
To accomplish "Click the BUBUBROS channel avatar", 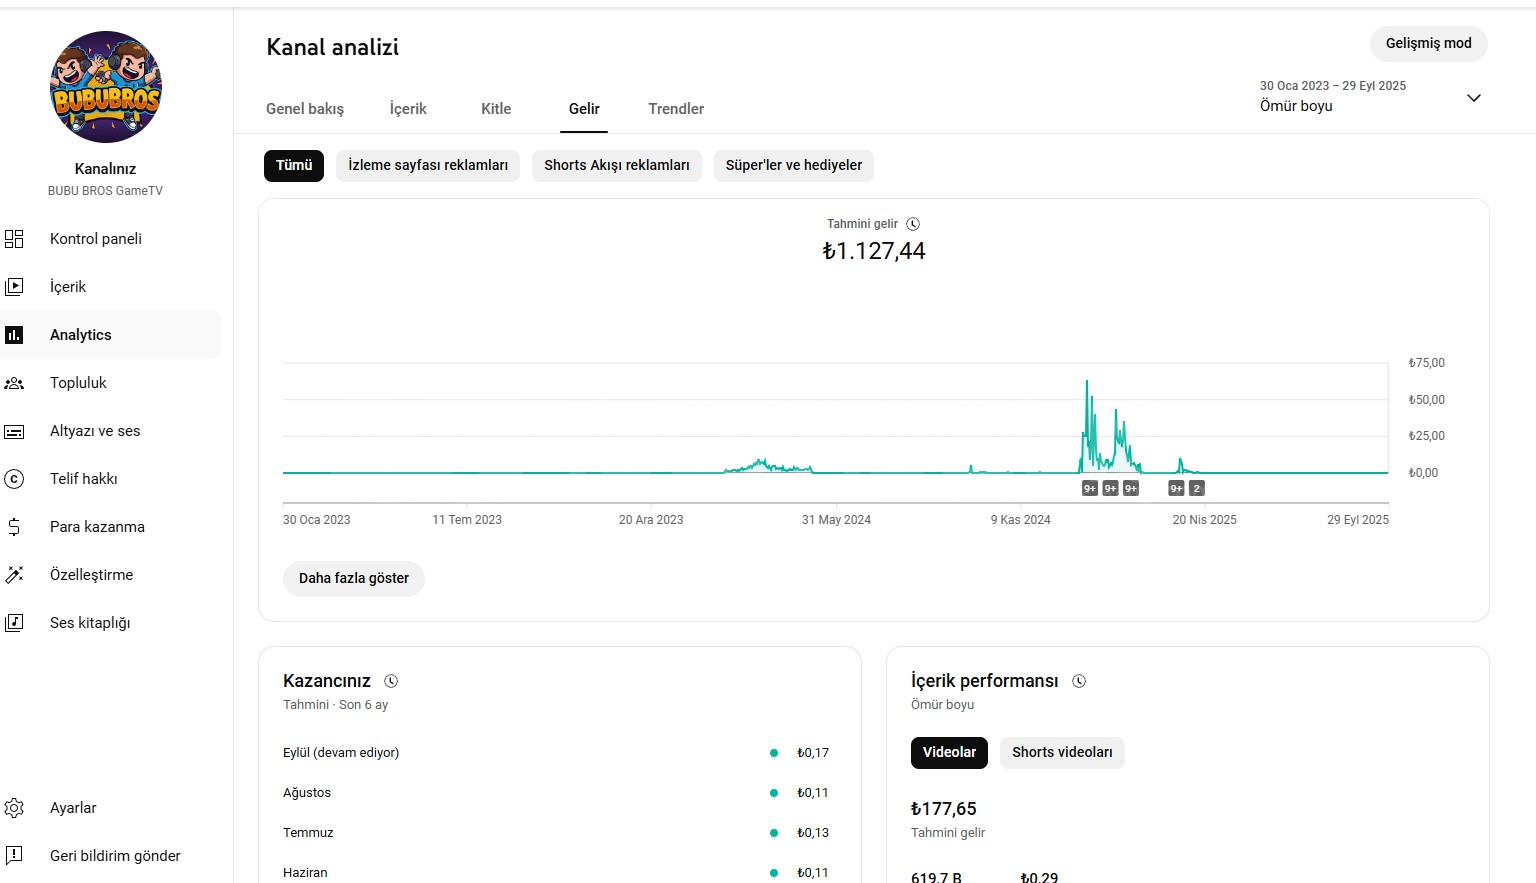I will 106,87.
